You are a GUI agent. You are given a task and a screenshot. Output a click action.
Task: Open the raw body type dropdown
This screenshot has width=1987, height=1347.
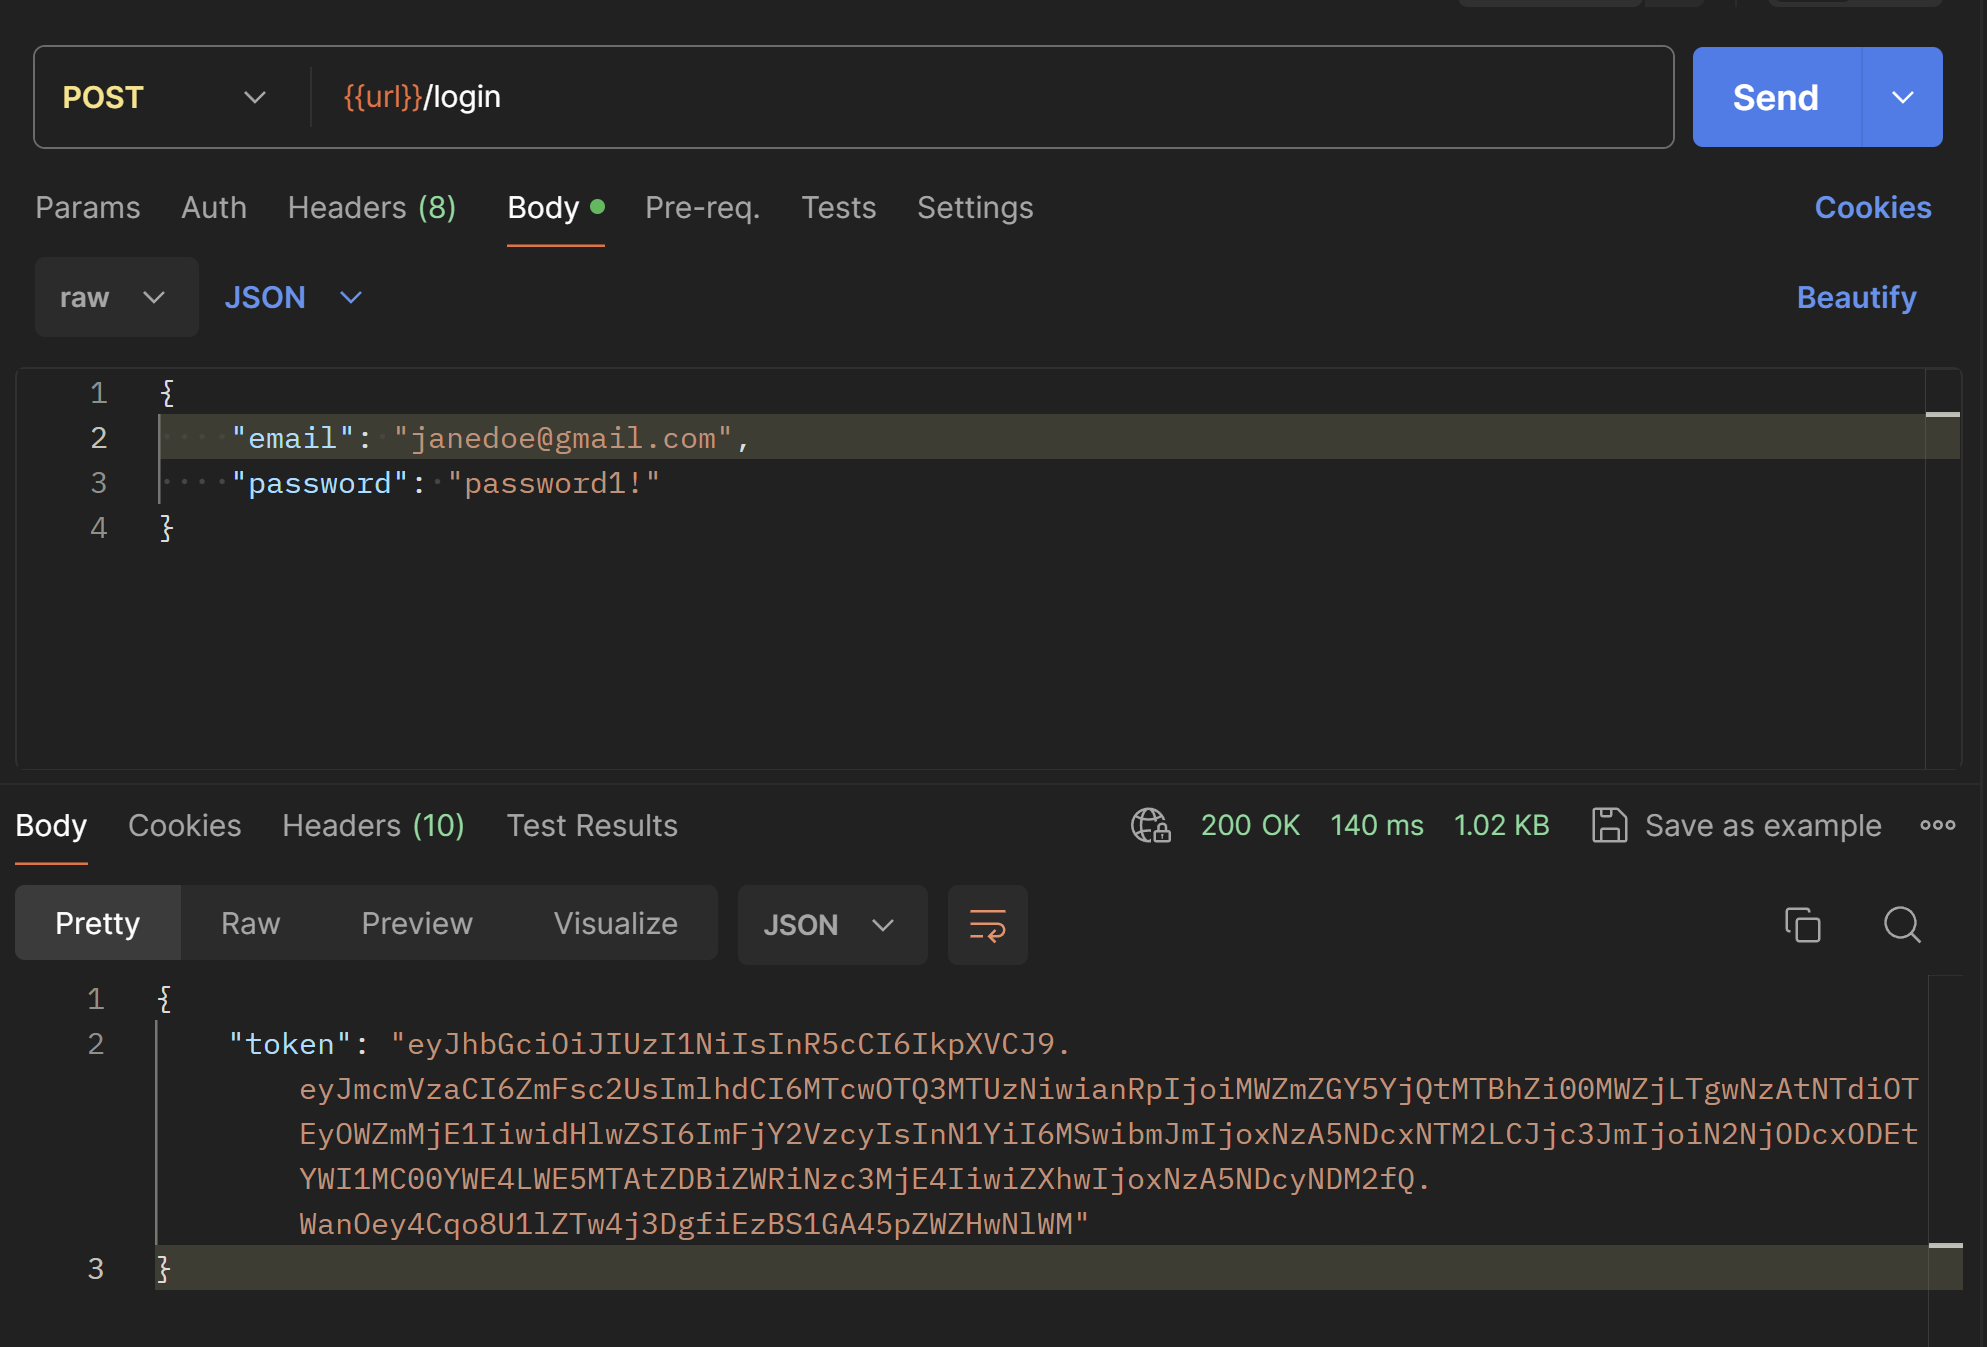pyautogui.click(x=116, y=297)
